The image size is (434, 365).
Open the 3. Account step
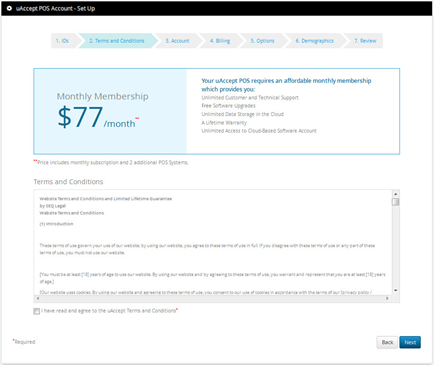(177, 41)
